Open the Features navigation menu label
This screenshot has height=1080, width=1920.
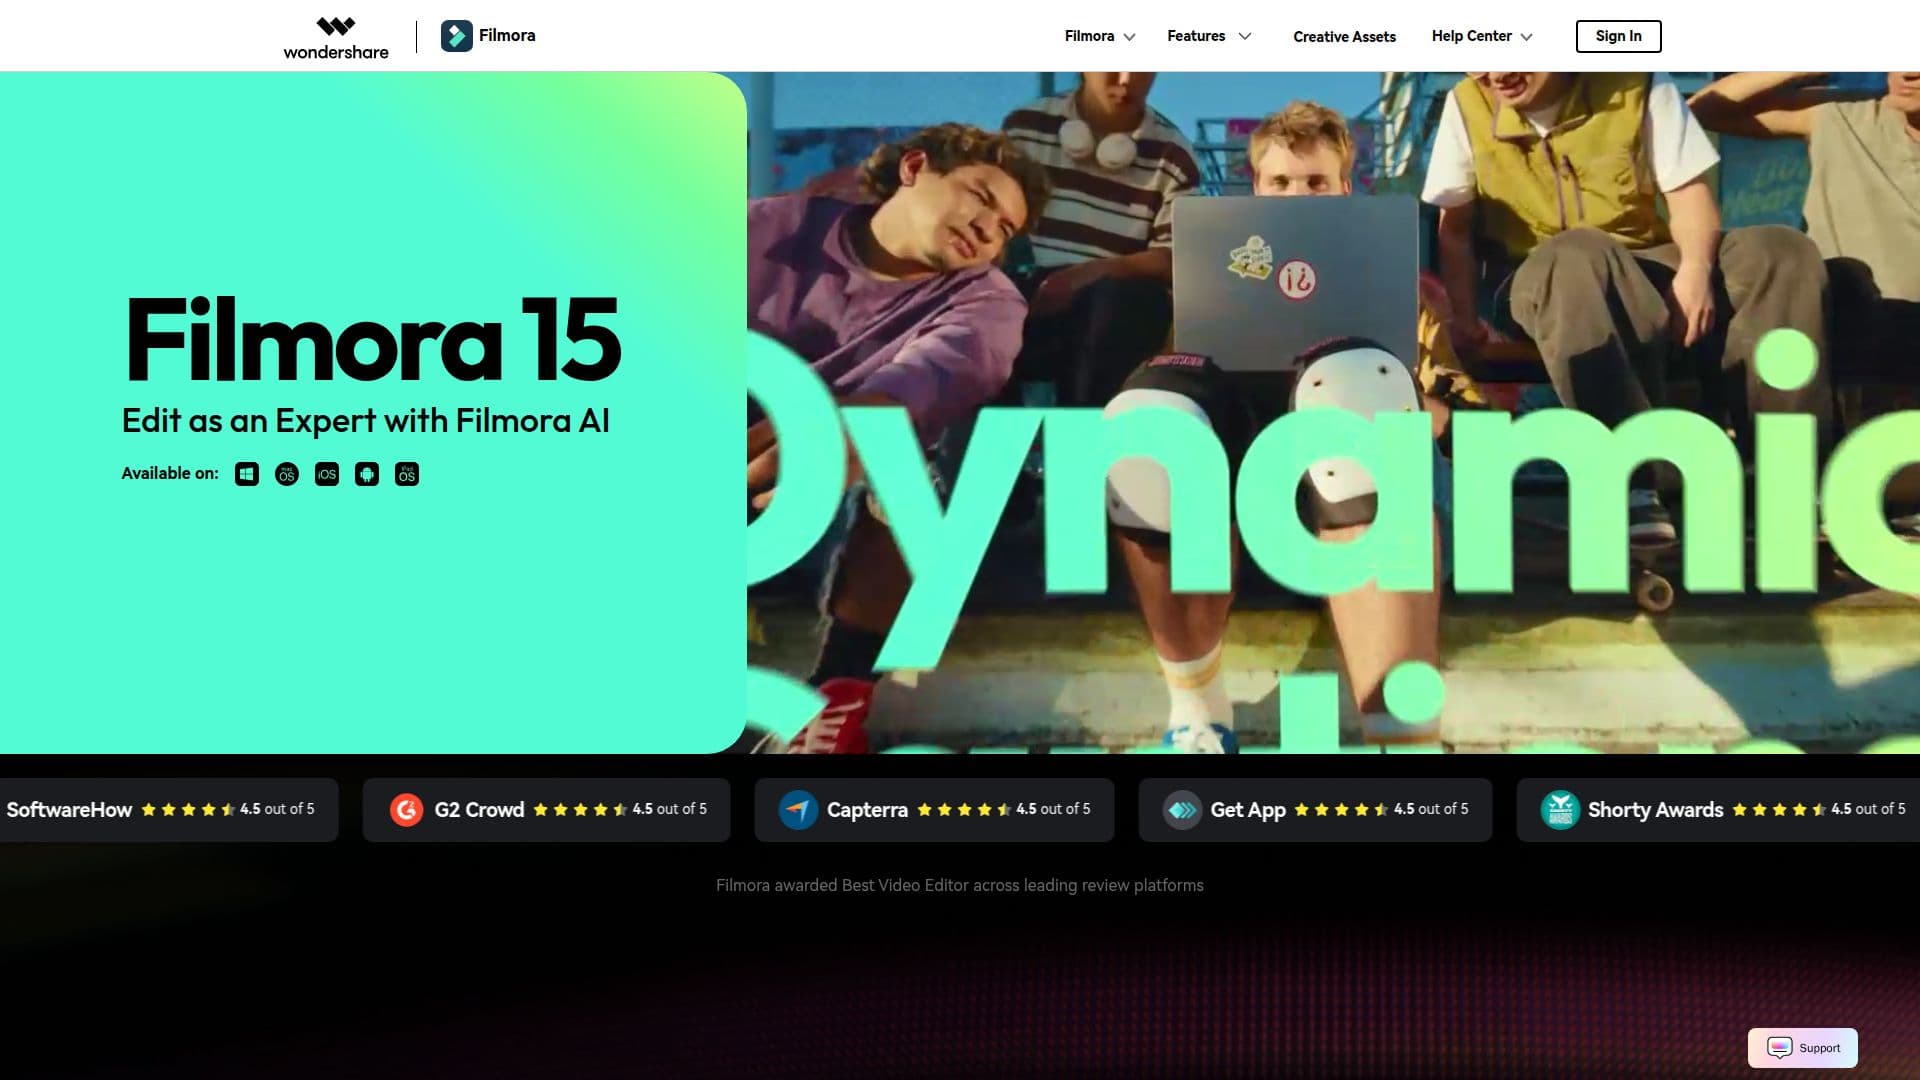[x=1196, y=36]
